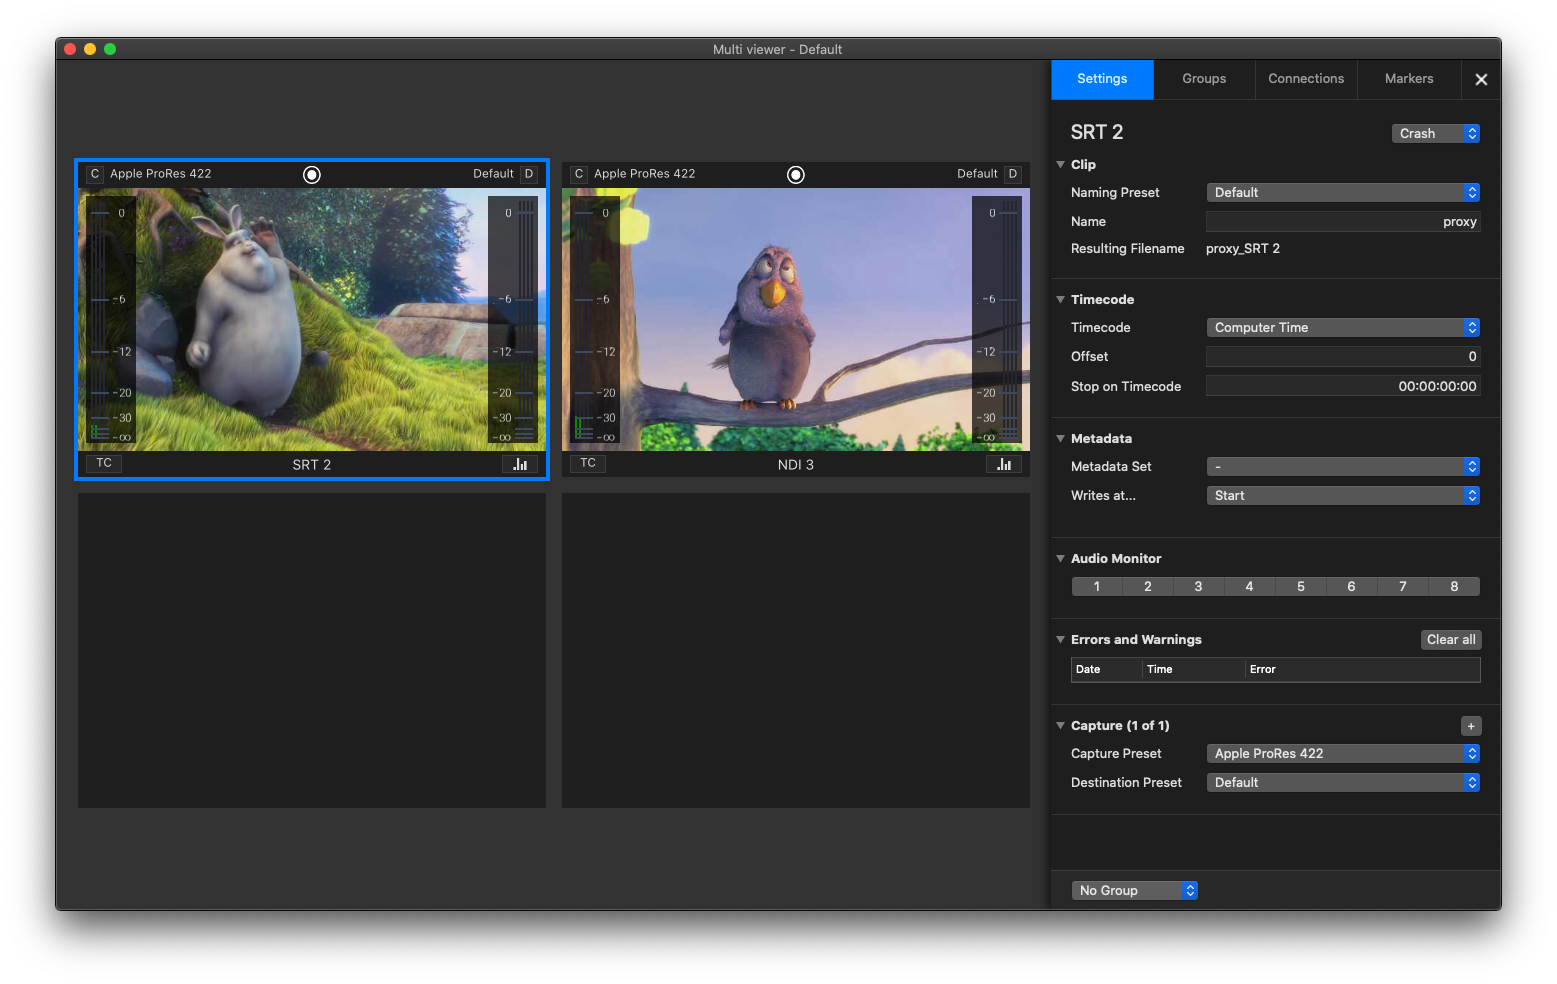Click the NDI 3 viewer name label
This screenshot has height=984, width=1557.
[796, 465]
